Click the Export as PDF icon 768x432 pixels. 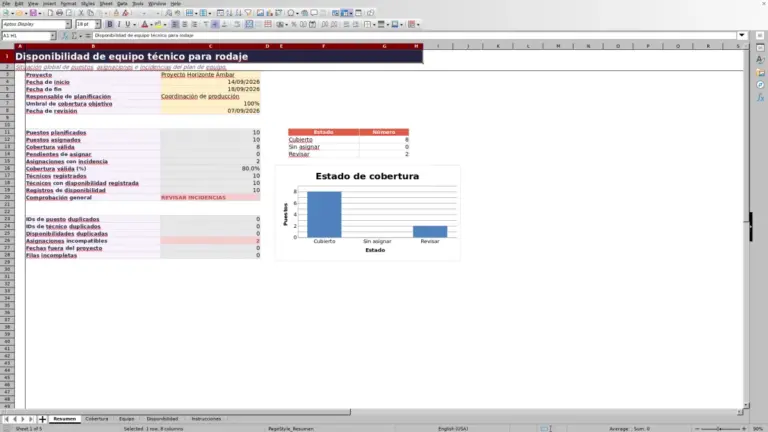(x=50, y=13)
